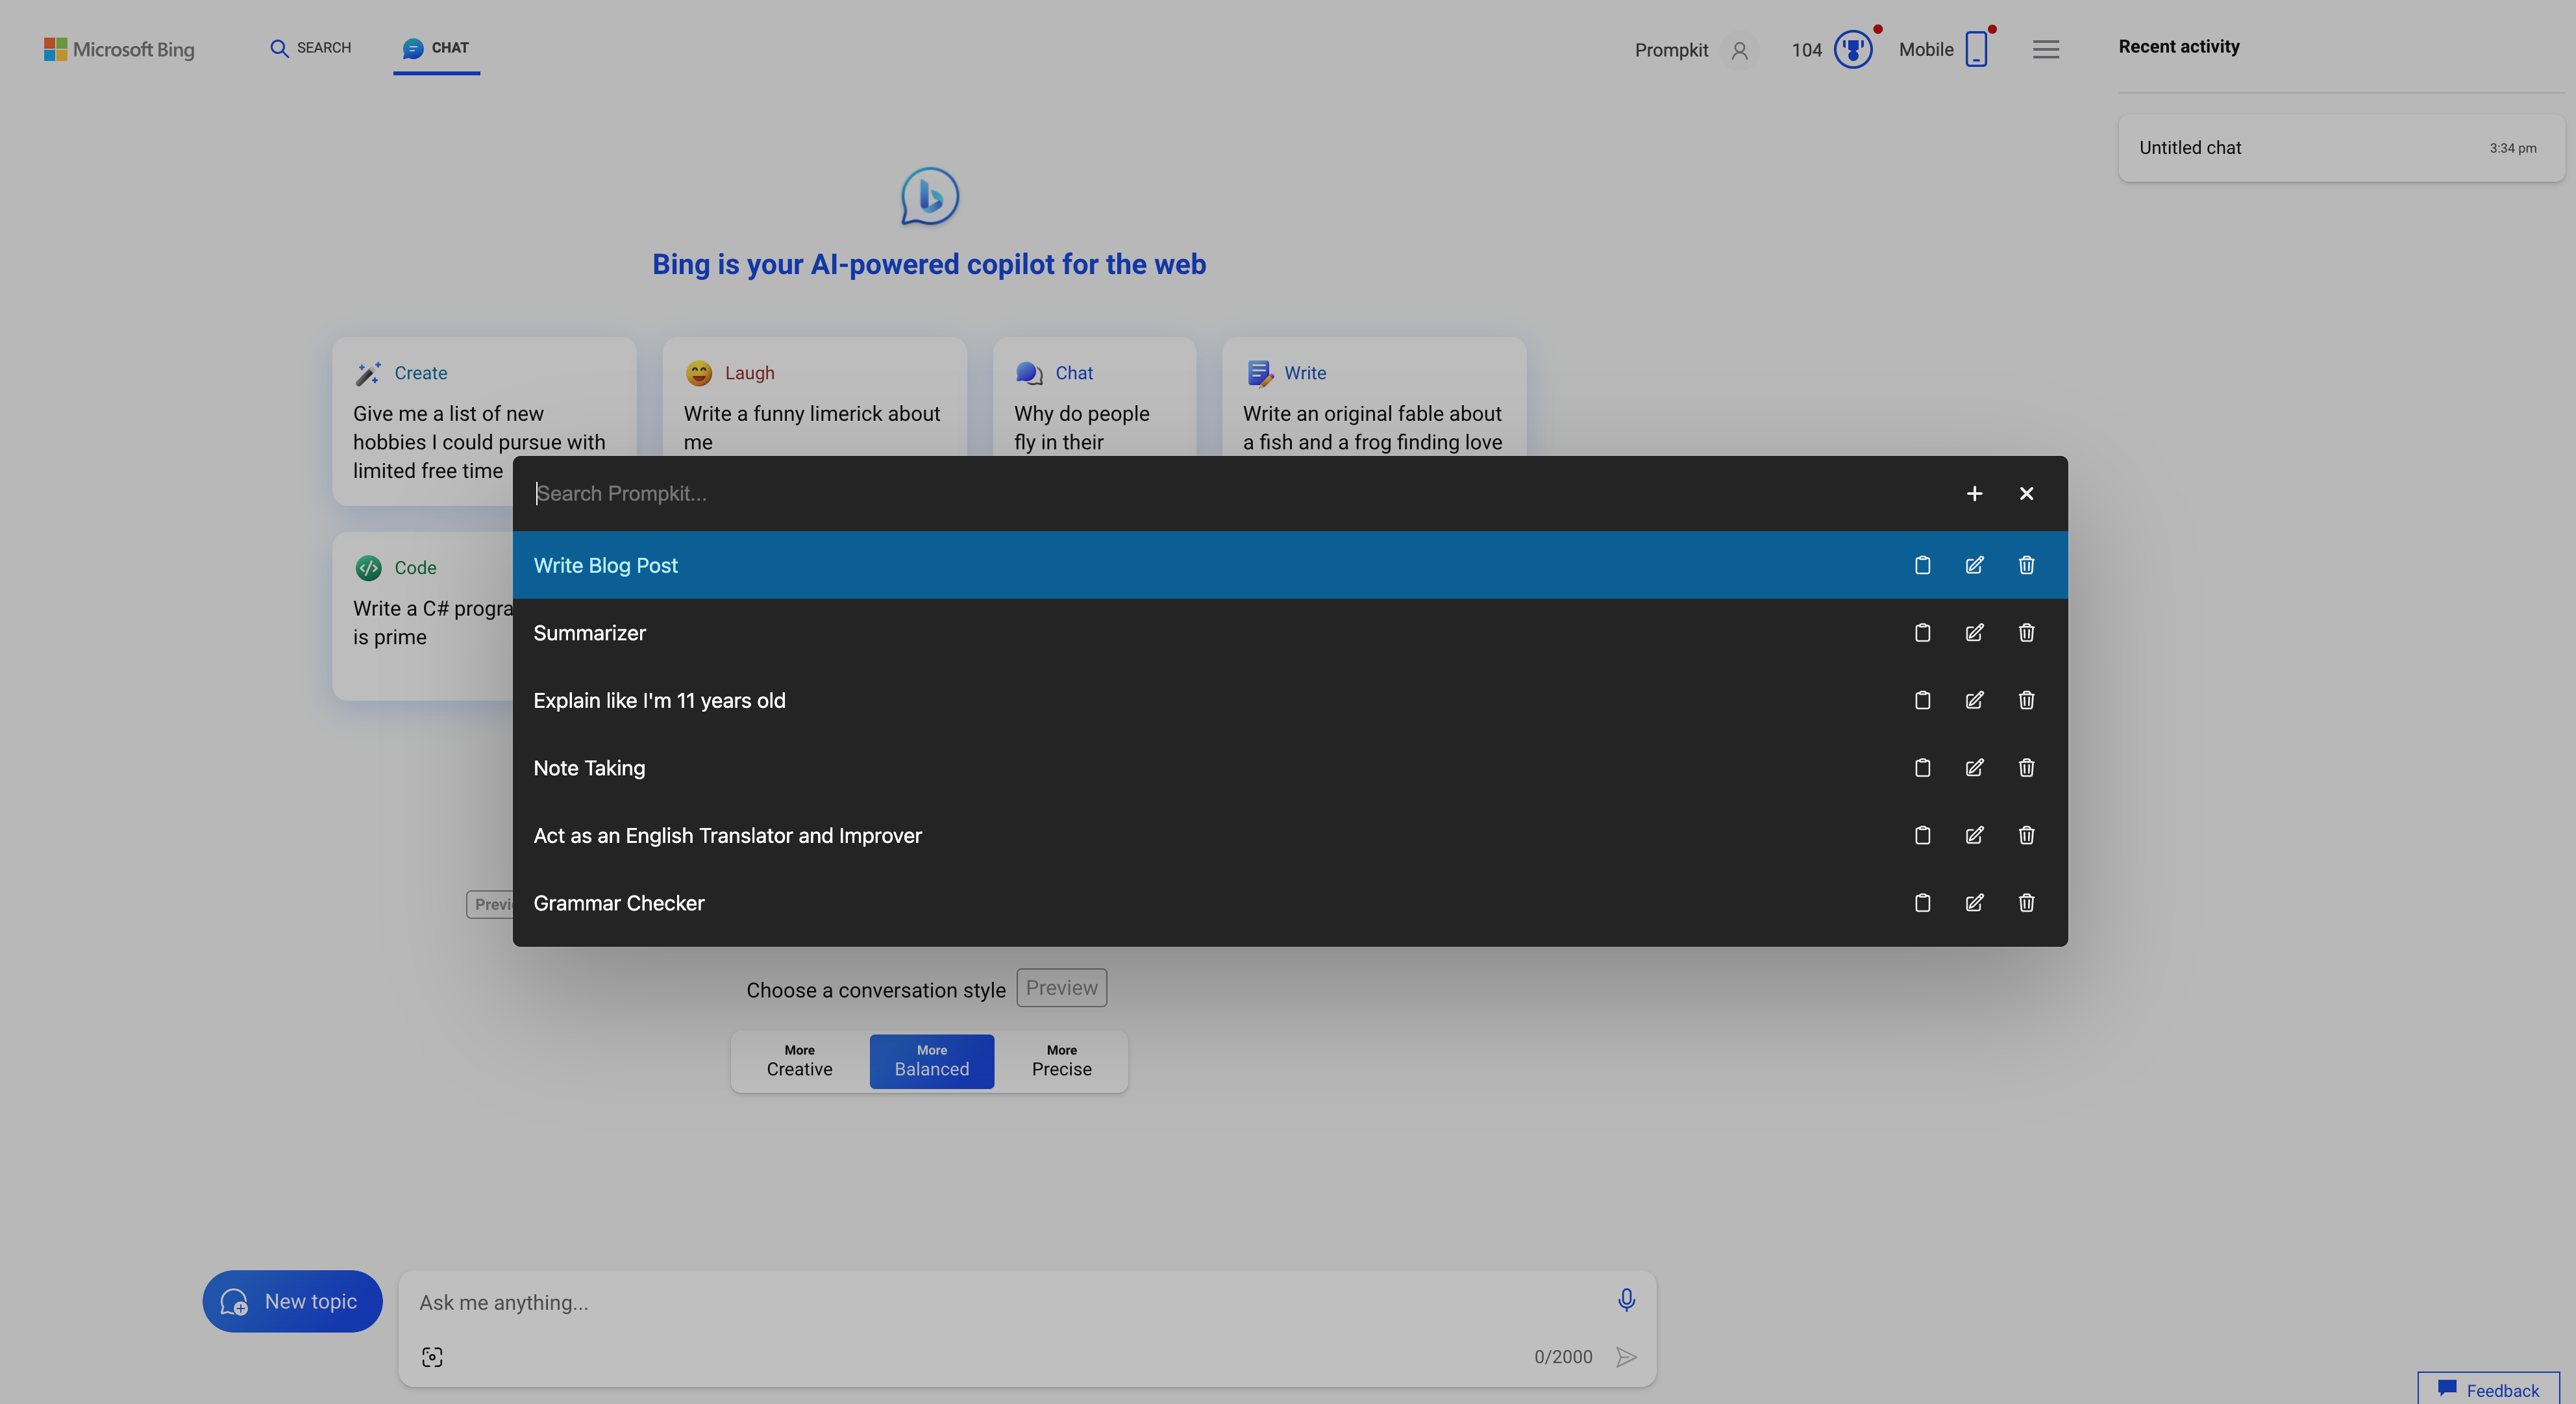The image size is (2576, 1404).
Task: Close the Prompkit search panel
Action: pos(2026,493)
